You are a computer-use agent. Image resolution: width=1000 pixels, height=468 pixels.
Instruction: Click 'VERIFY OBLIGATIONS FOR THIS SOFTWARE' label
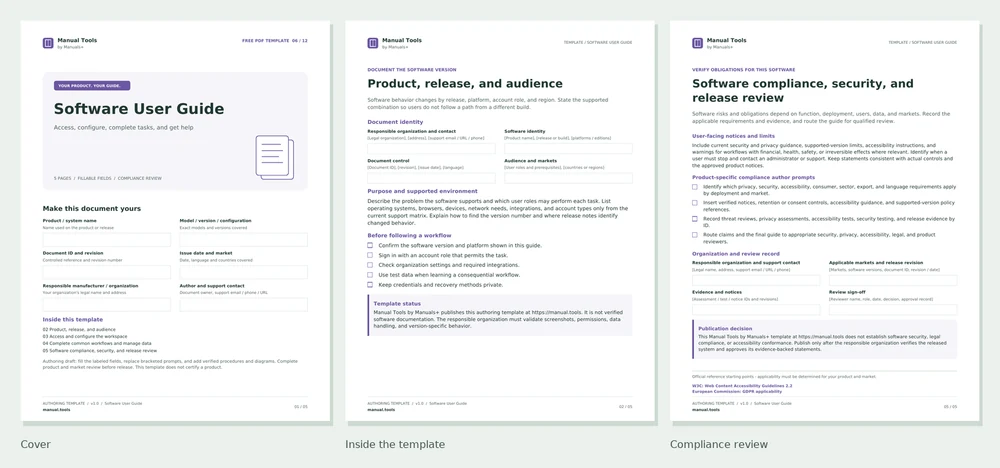pyautogui.click(x=744, y=69)
